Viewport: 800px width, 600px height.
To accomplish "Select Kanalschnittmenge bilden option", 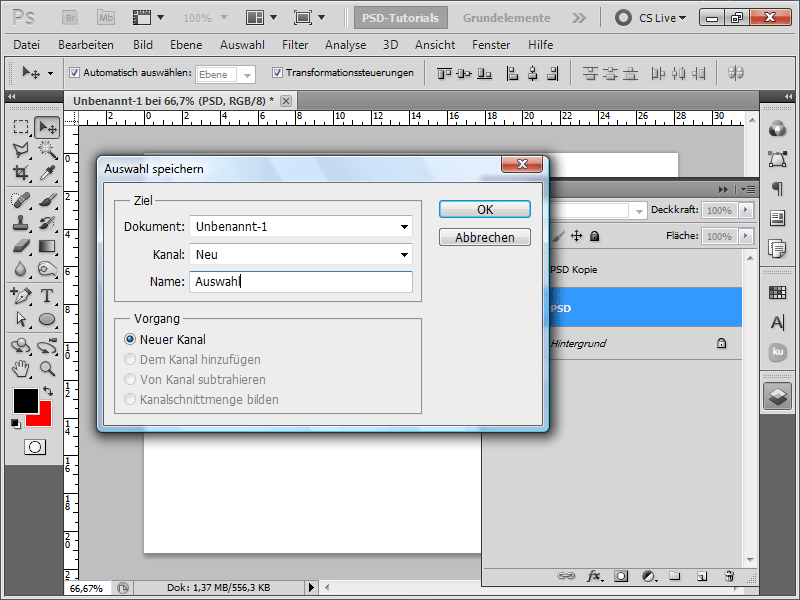I will [x=130, y=399].
